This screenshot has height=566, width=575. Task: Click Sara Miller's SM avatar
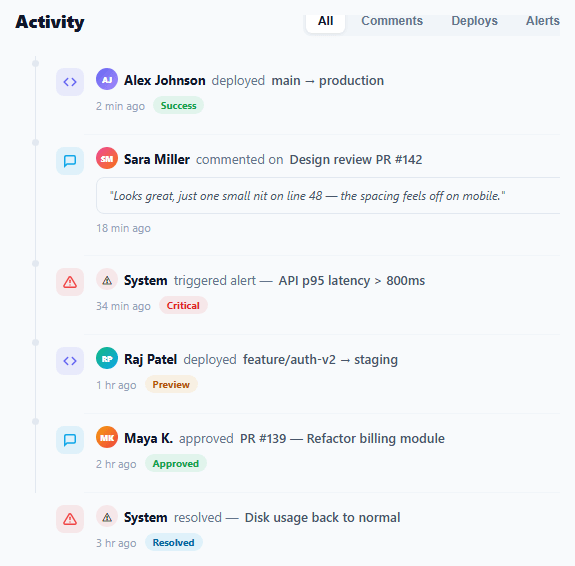tap(107, 158)
